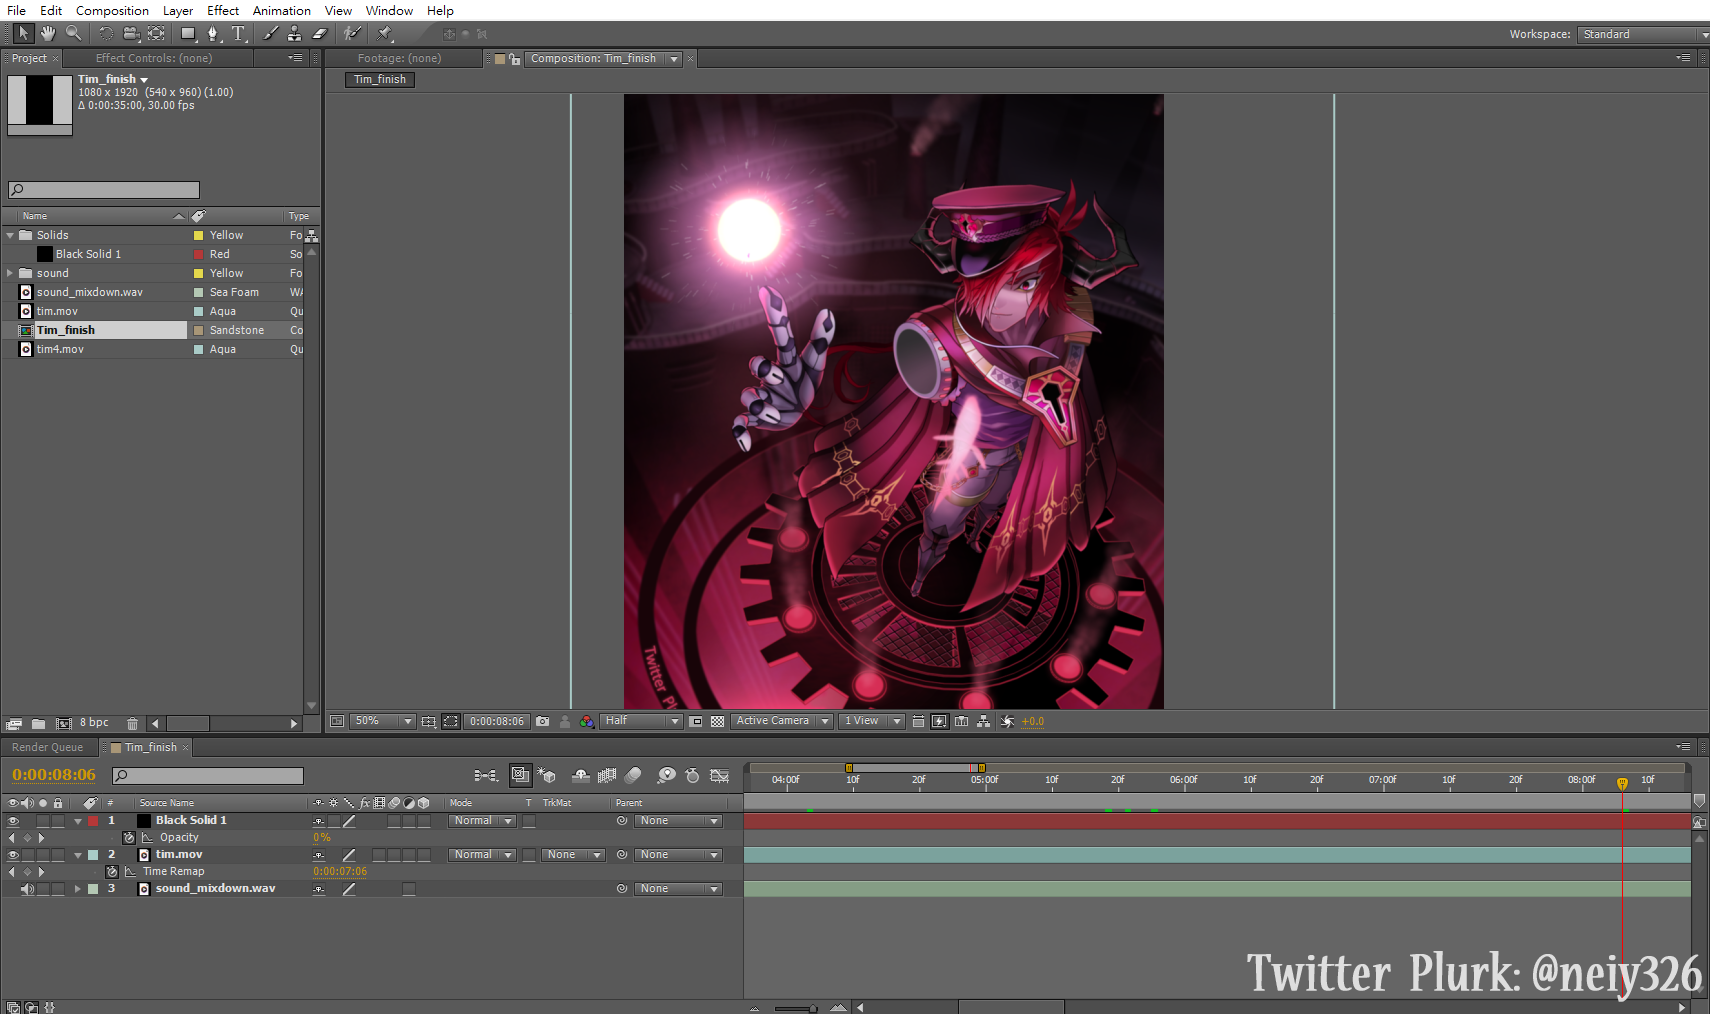Take a snapshot with the camera icon
This screenshot has width=1710, height=1014.
point(542,721)
